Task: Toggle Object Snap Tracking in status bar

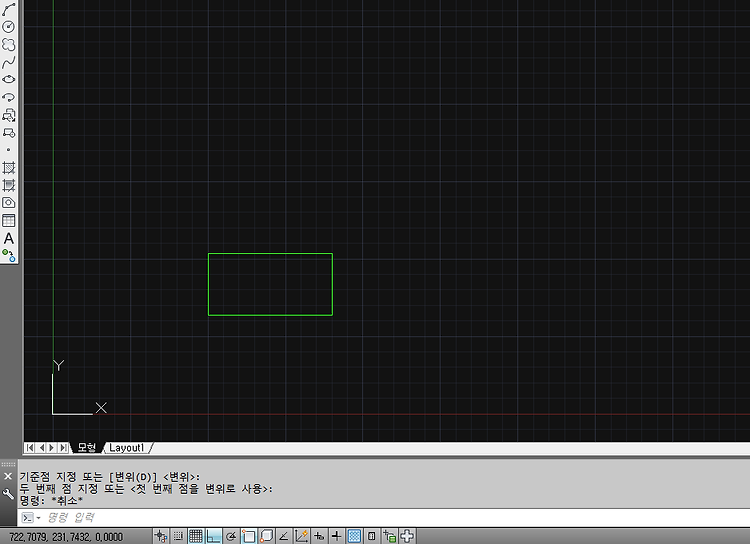Action: [284, 536]
